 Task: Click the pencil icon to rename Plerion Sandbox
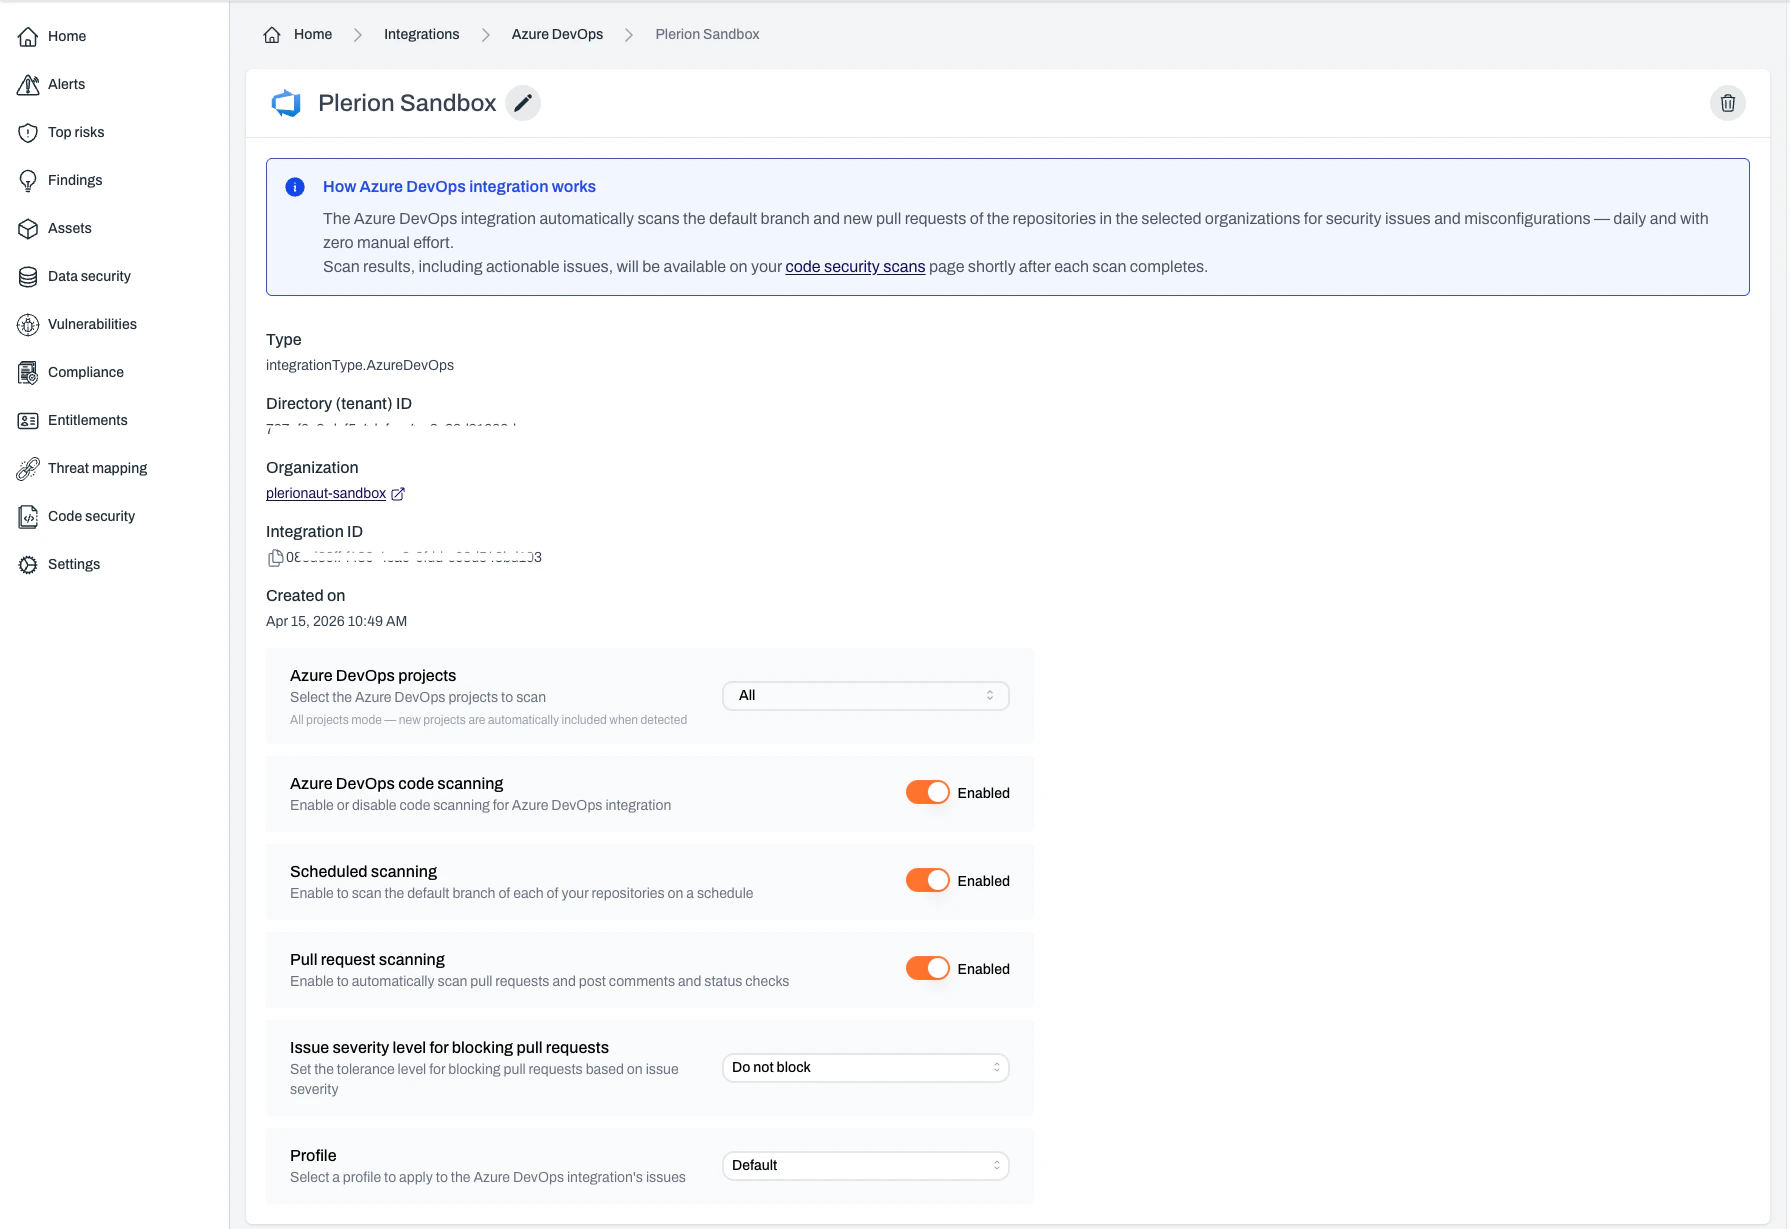click(x=522, y=103)
